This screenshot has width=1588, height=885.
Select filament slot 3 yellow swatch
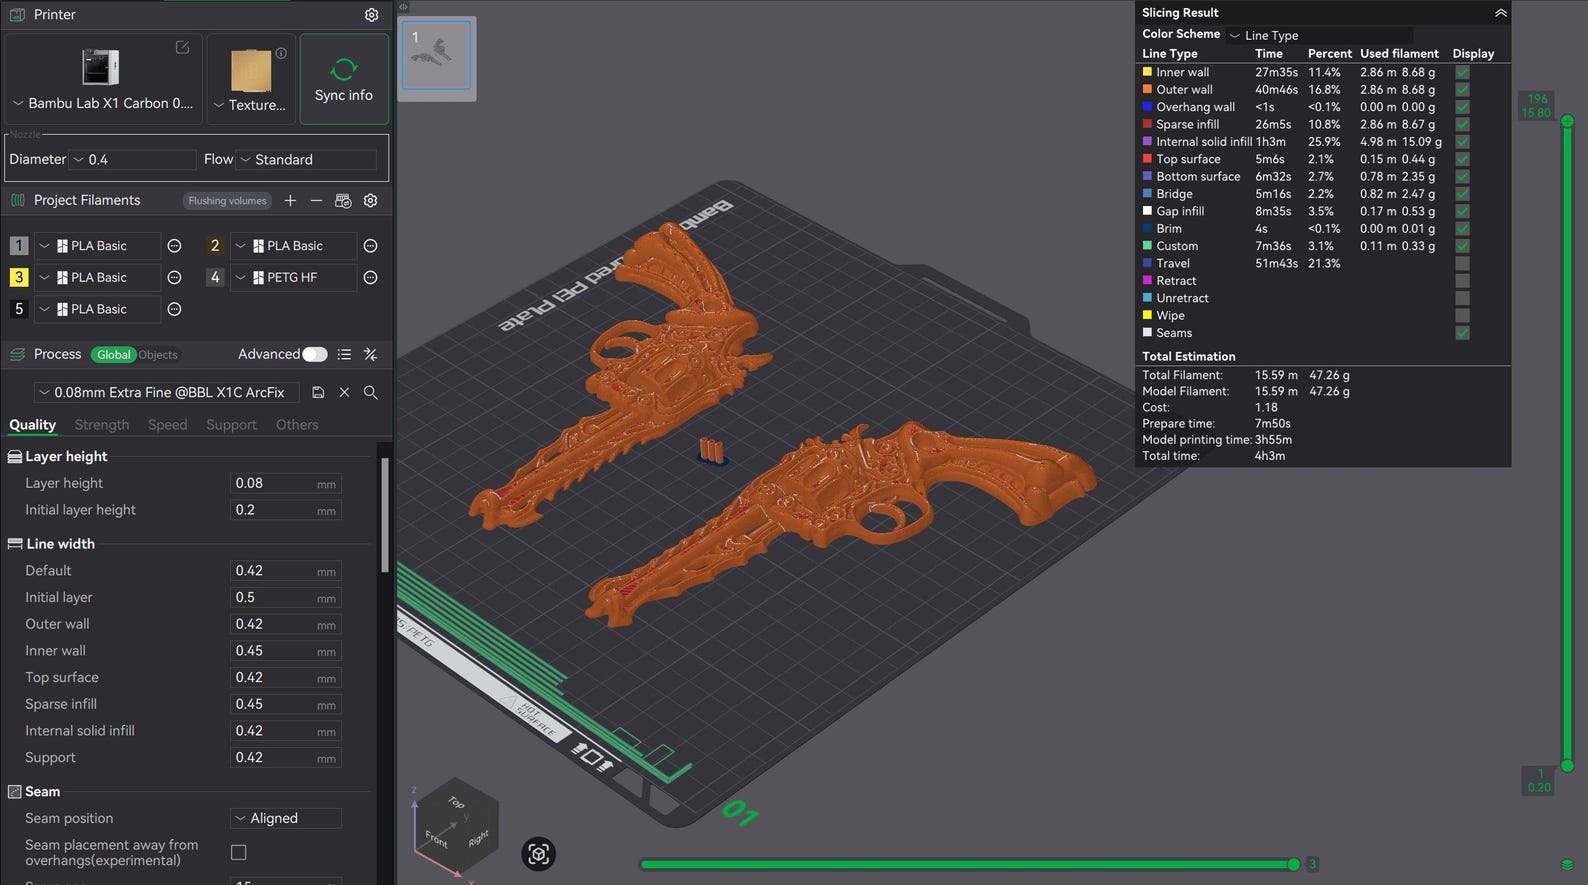[19, 277]
